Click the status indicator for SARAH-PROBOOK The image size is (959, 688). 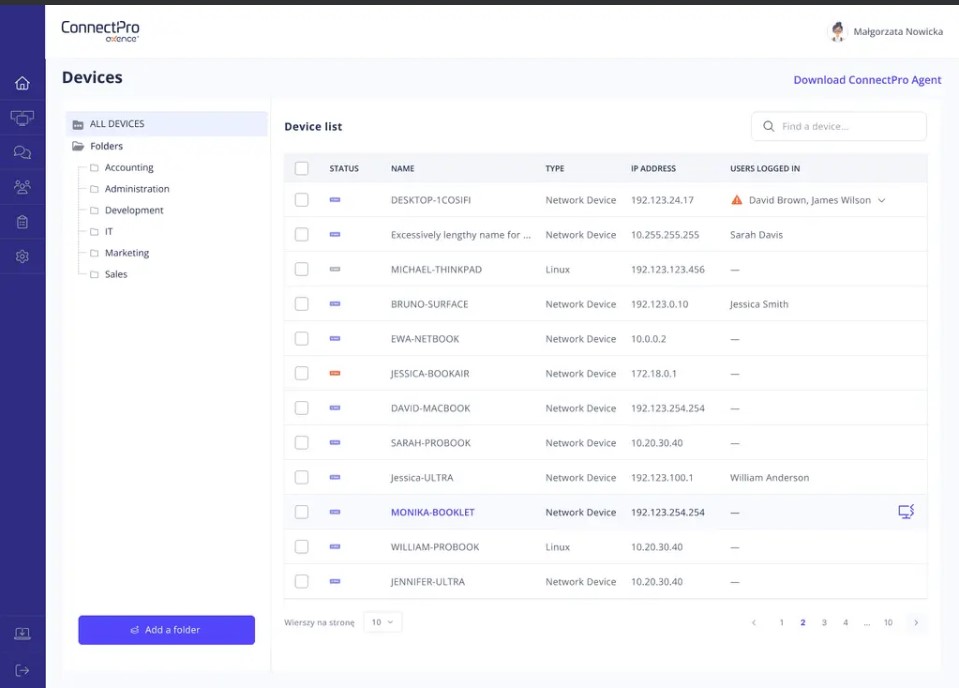[335, 442]
